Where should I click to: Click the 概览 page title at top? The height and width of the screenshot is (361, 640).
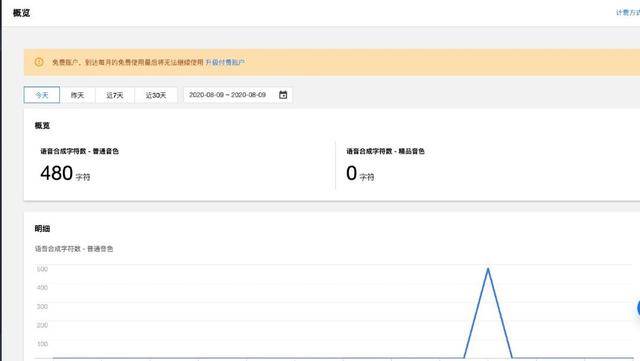(x=21, y=13)
